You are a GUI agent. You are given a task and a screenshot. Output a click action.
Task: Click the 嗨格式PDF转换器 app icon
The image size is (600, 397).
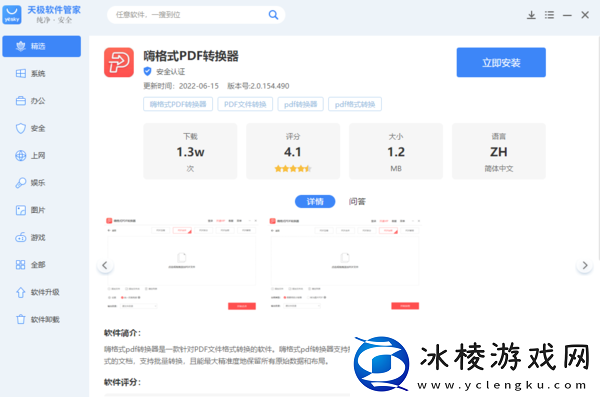tap(119, 62)
